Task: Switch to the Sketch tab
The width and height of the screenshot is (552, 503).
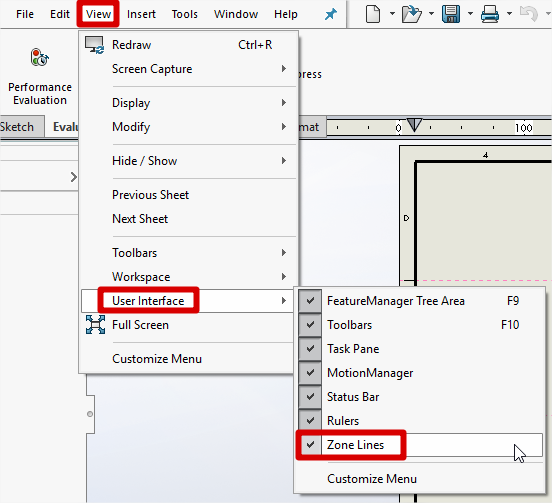Action: coord(18,127)
